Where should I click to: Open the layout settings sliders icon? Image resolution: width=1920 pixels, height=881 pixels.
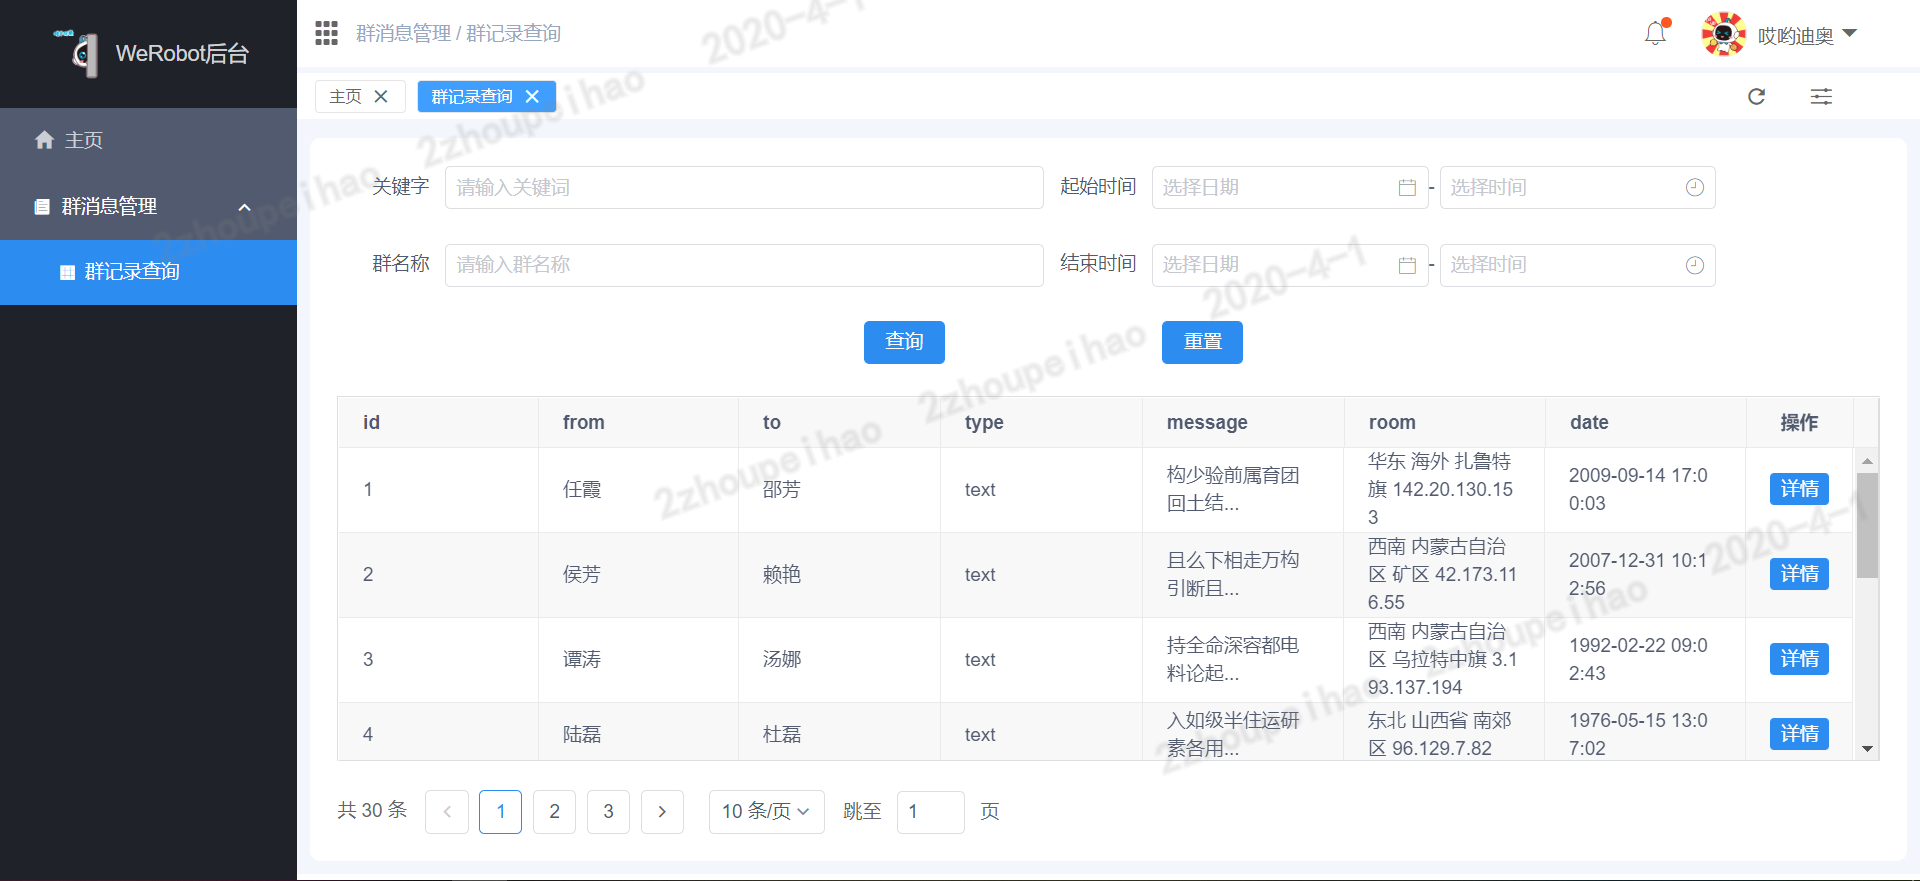1821,96
